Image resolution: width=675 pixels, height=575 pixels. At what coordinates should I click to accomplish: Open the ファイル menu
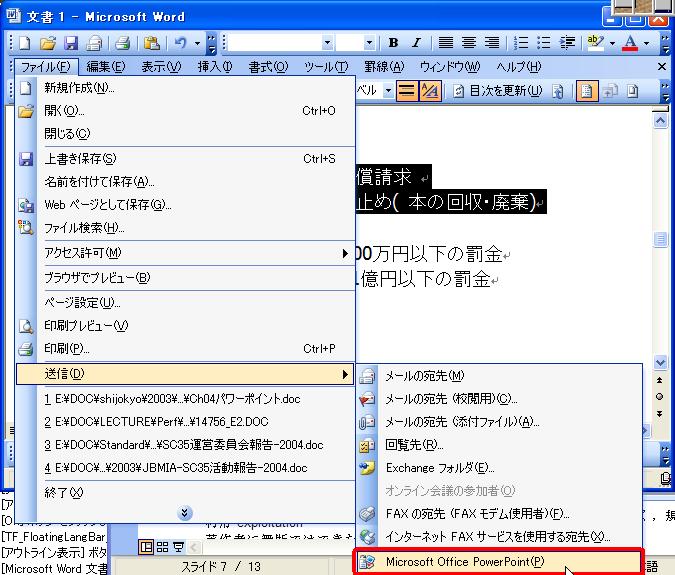point(46,67)
